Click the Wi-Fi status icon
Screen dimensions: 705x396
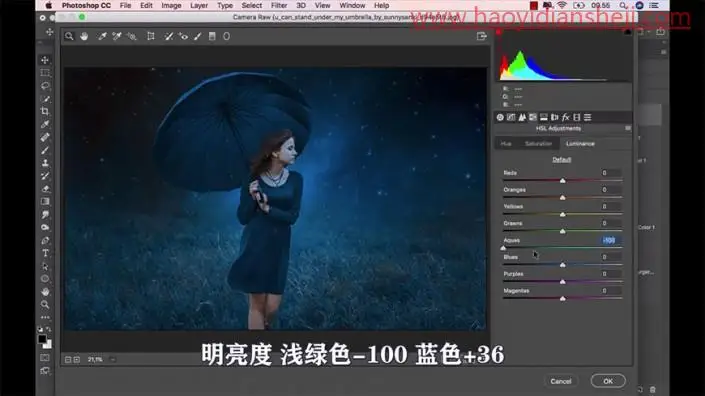pos(562,6)
